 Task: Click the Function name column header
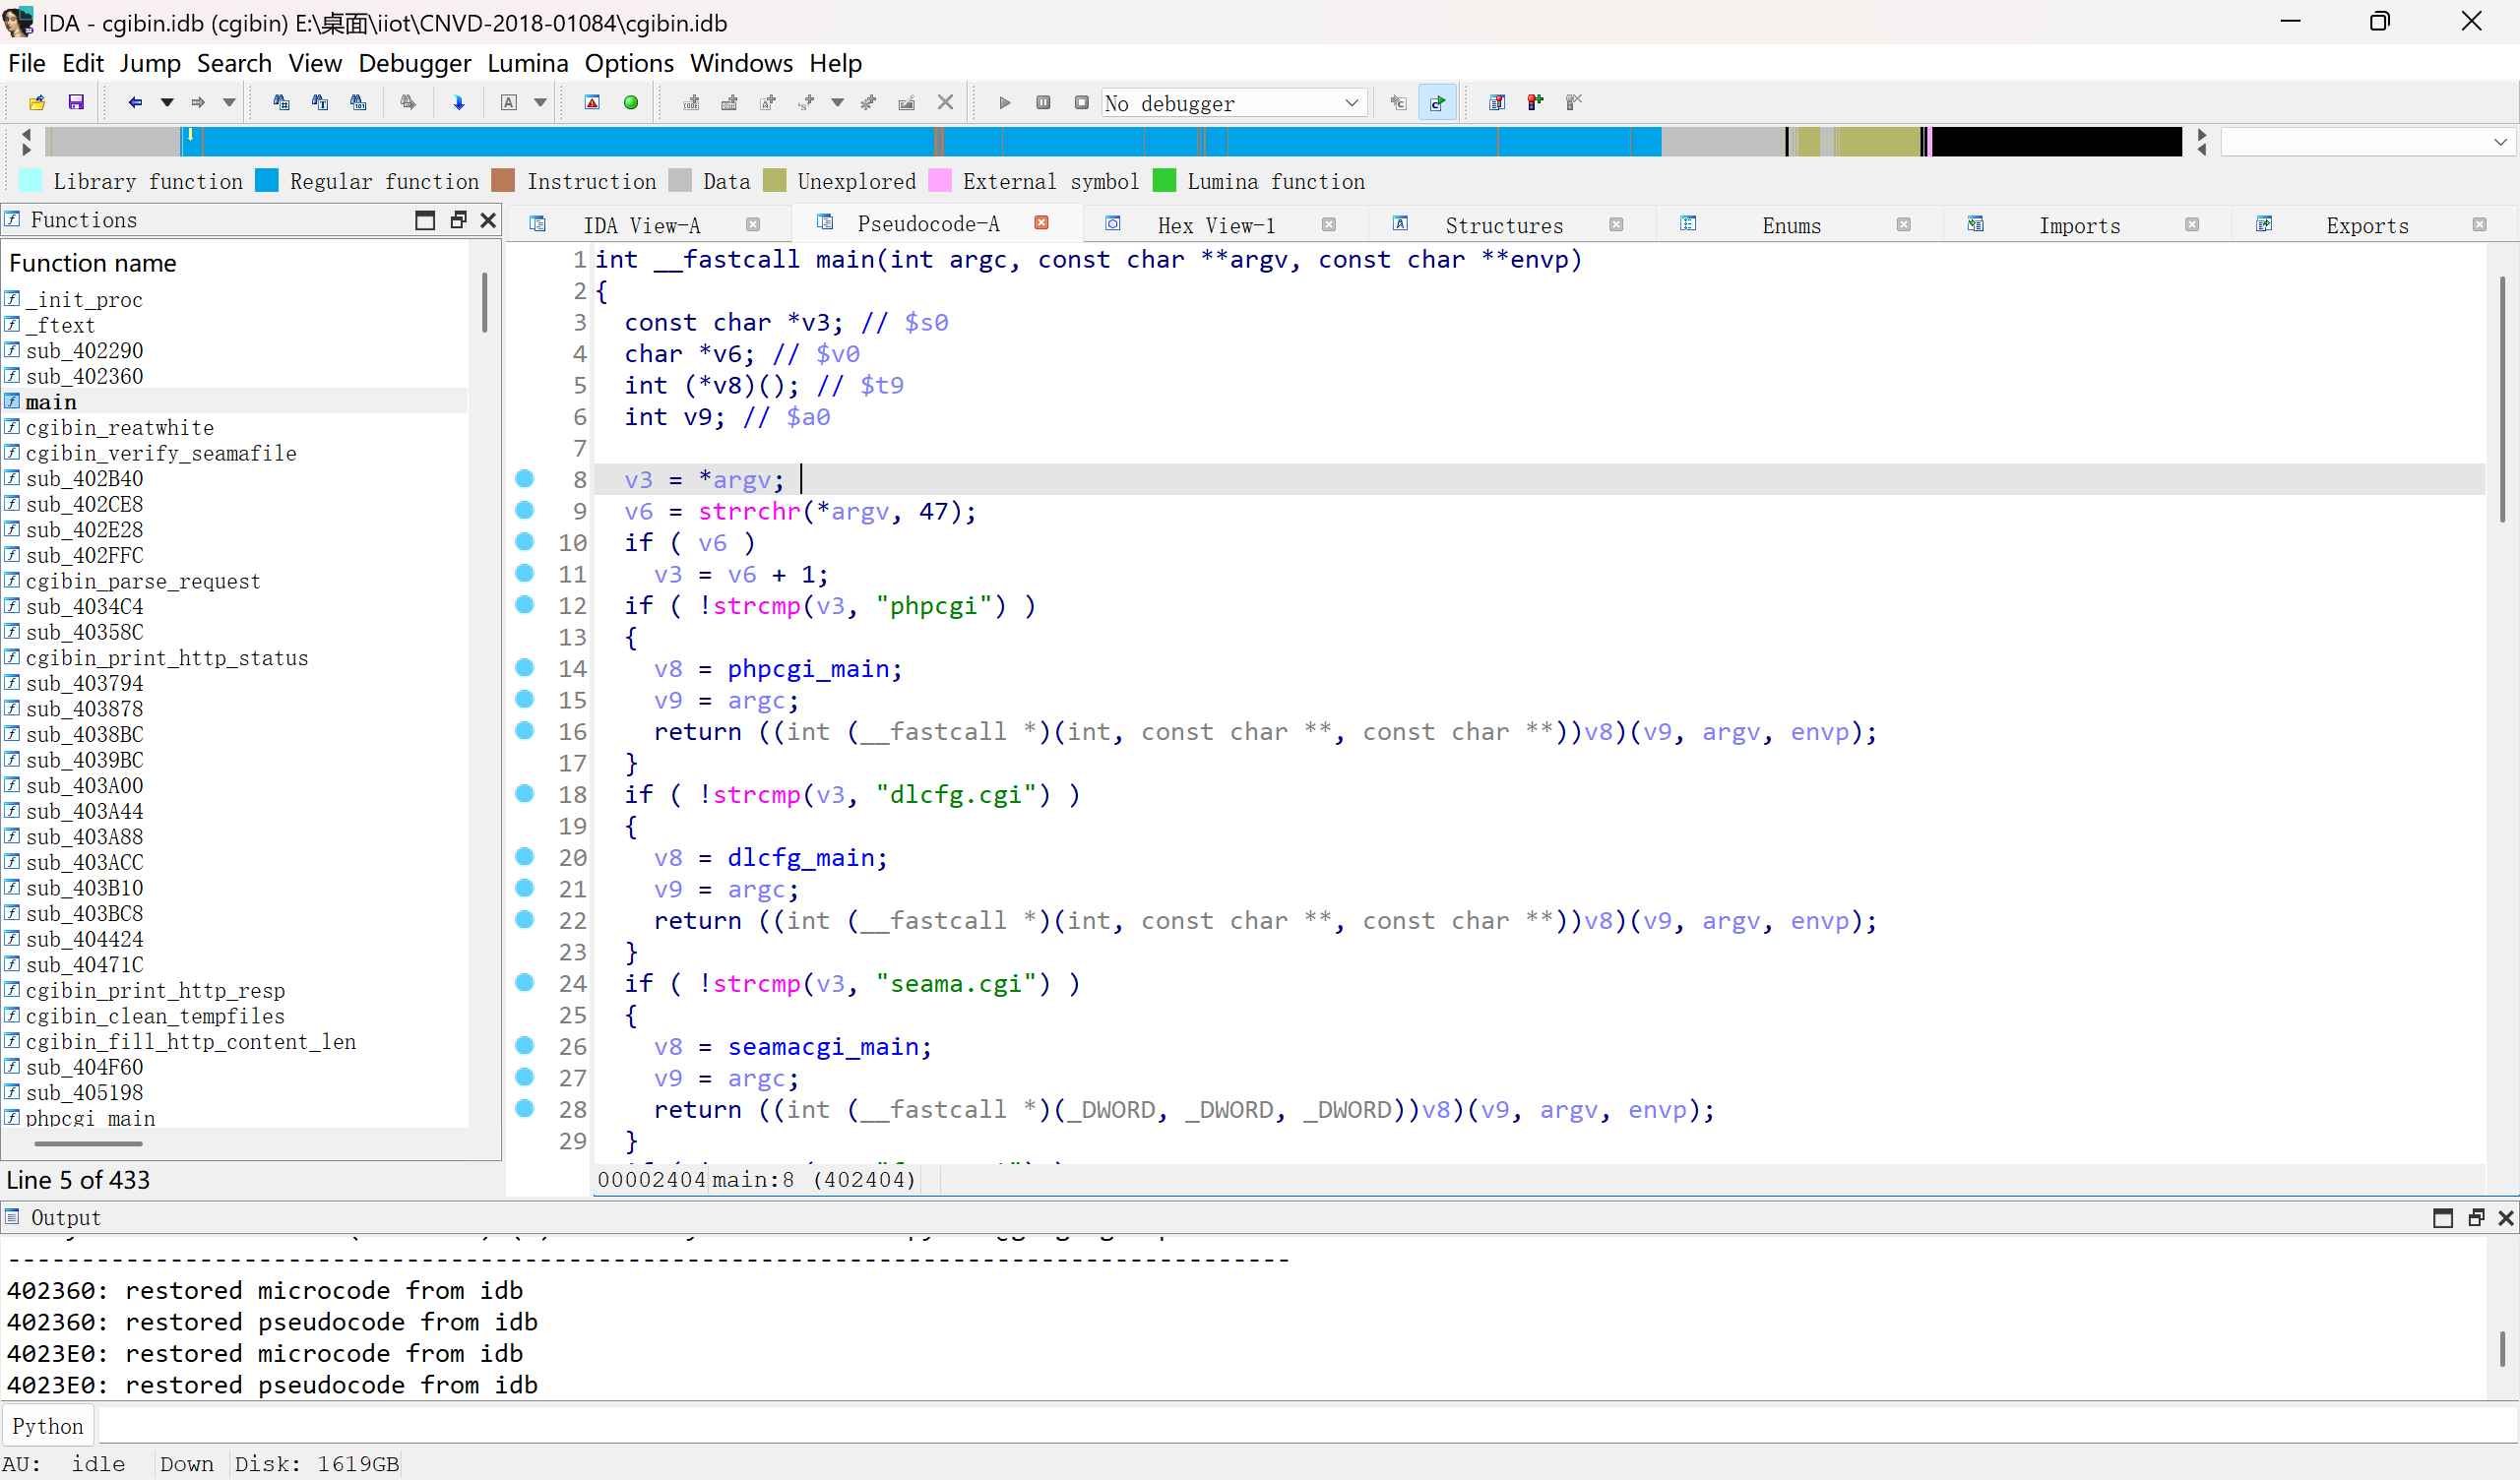click(93, 263)
